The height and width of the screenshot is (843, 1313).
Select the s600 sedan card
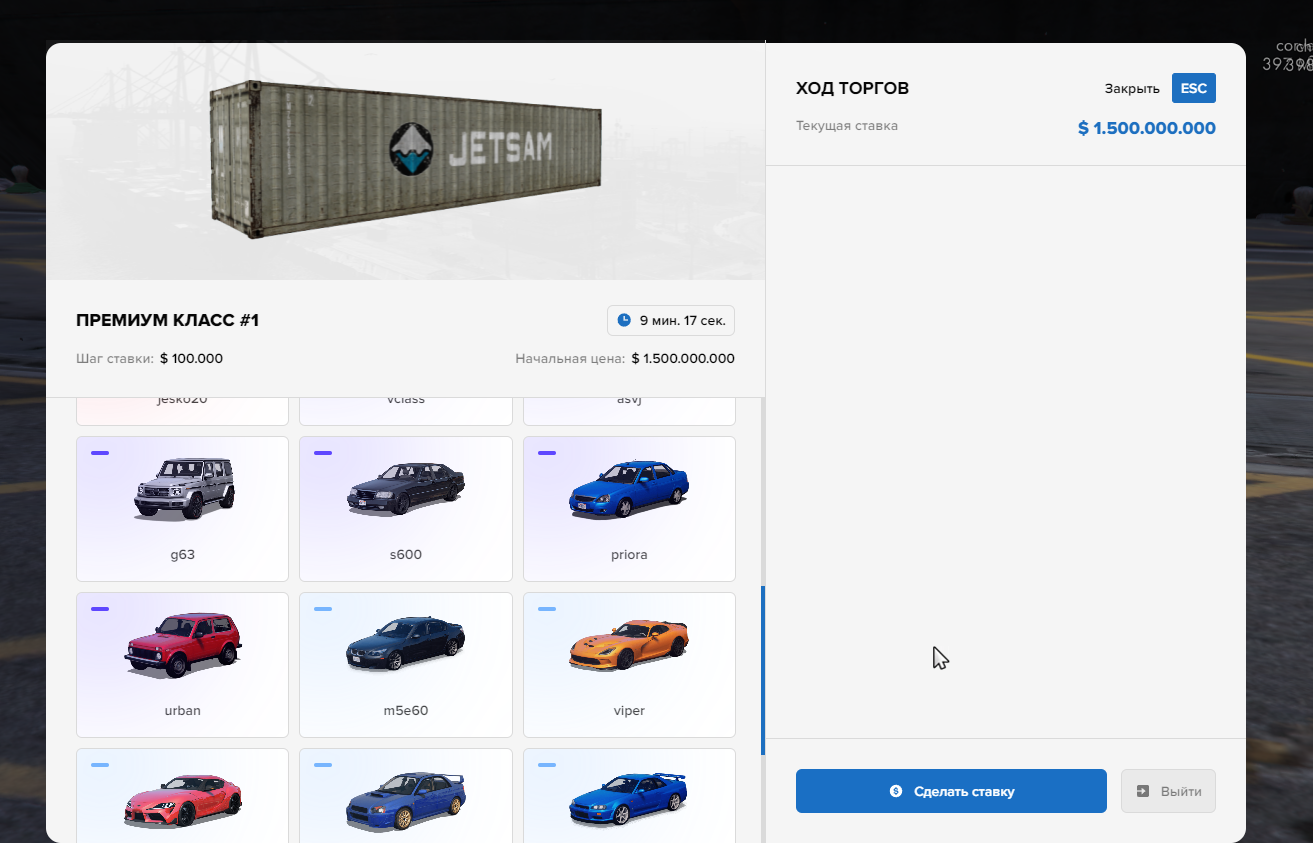tap(406, 509)
